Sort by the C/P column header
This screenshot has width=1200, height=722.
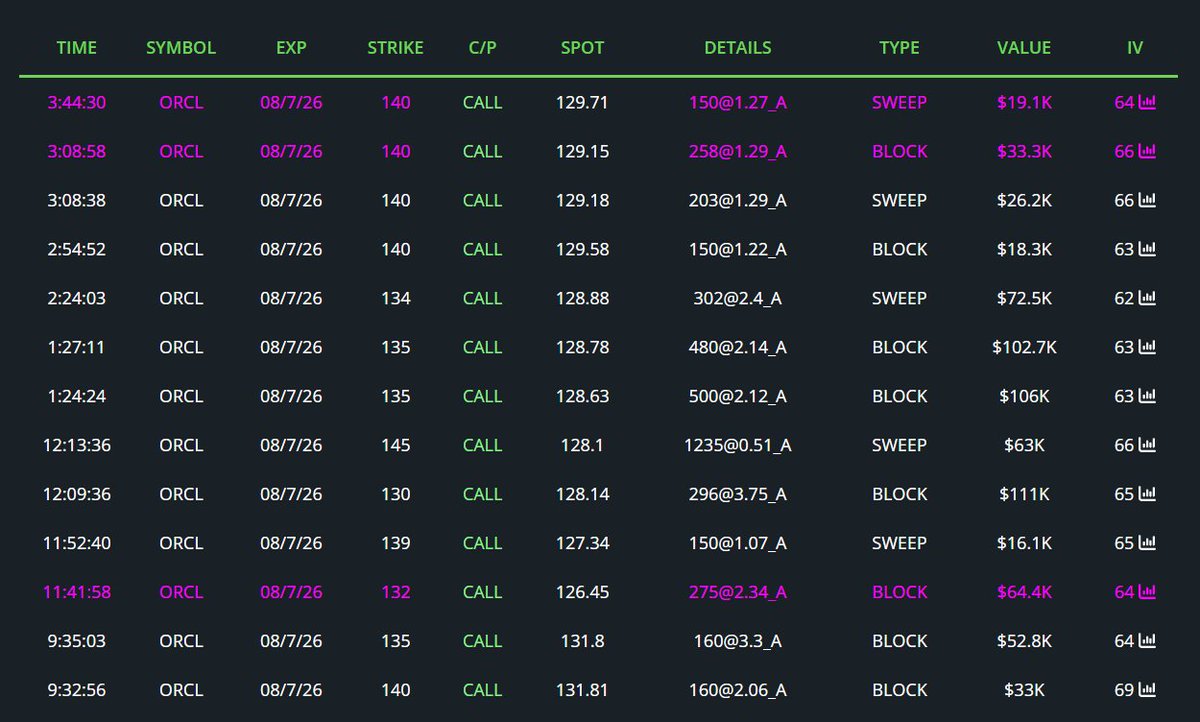point(482,47)
